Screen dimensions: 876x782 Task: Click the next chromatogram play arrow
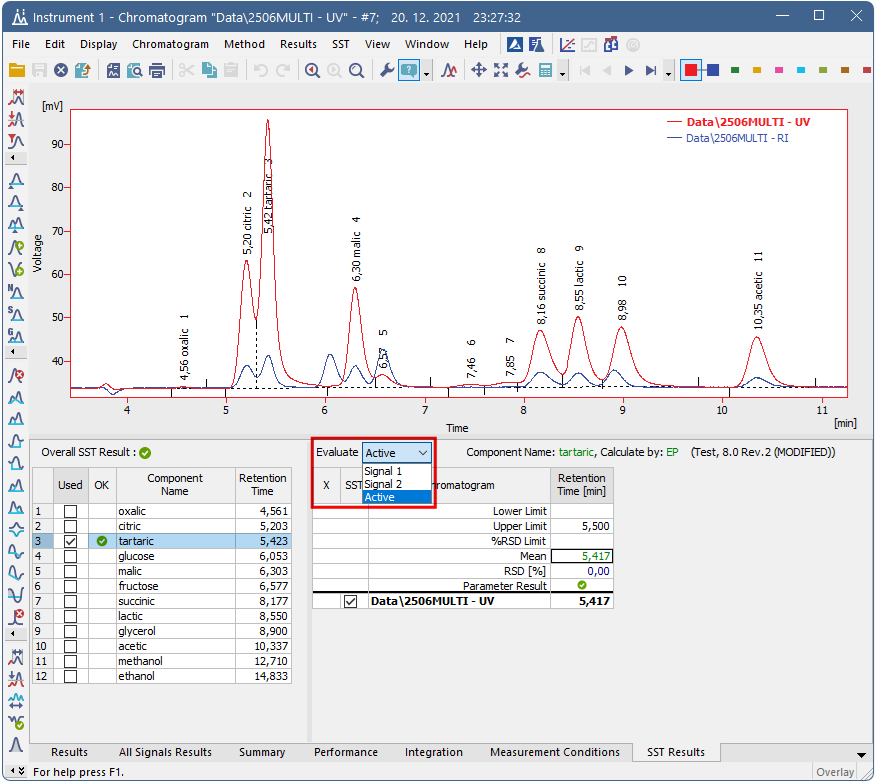629,70
